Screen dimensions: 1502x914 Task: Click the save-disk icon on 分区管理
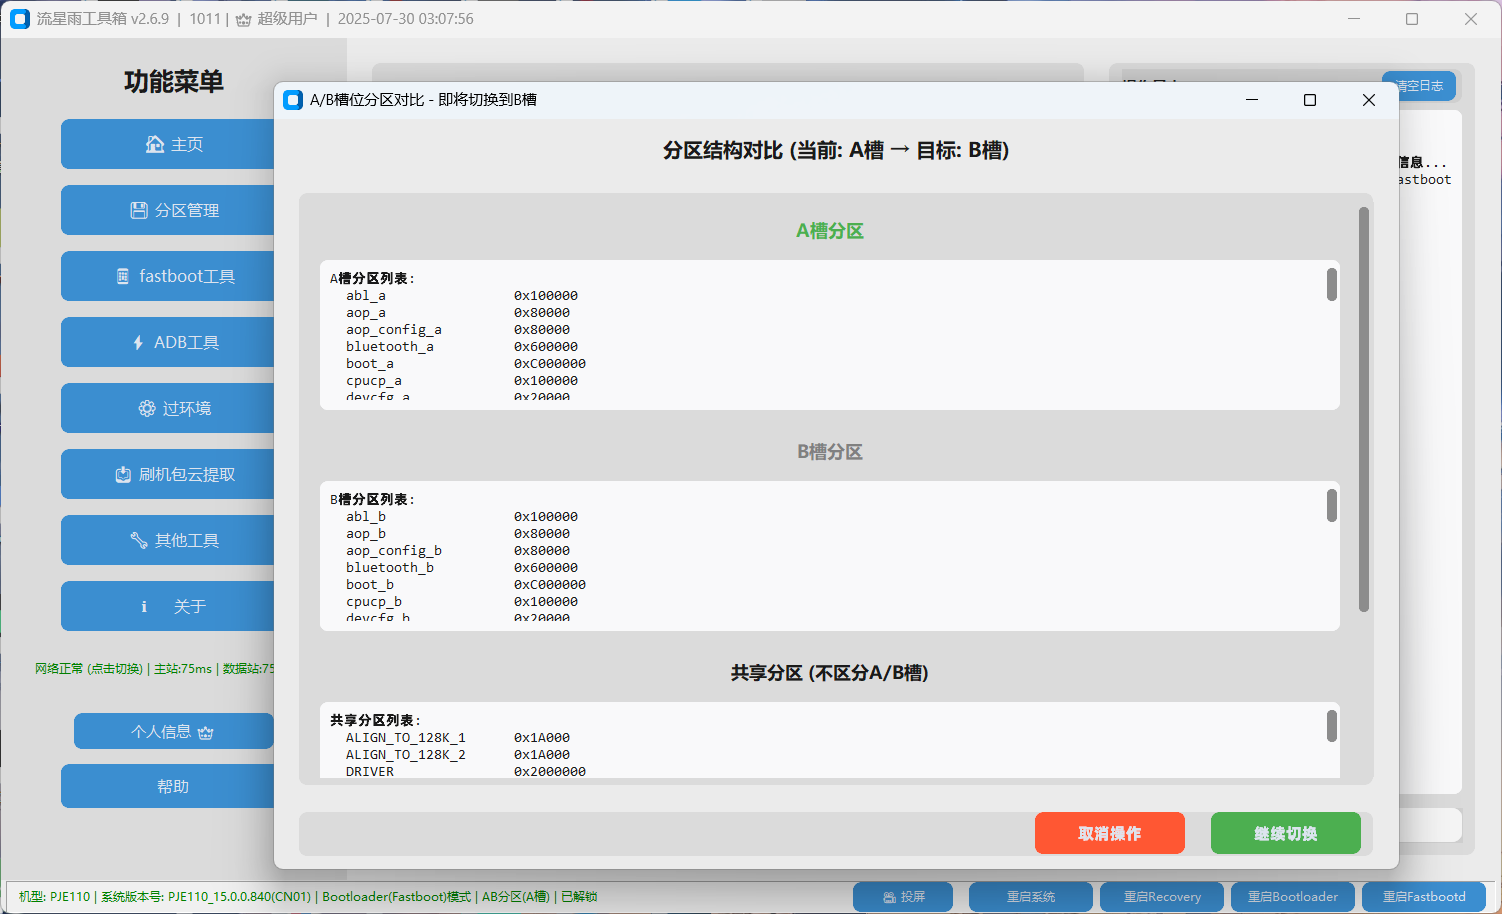(139, 210)
